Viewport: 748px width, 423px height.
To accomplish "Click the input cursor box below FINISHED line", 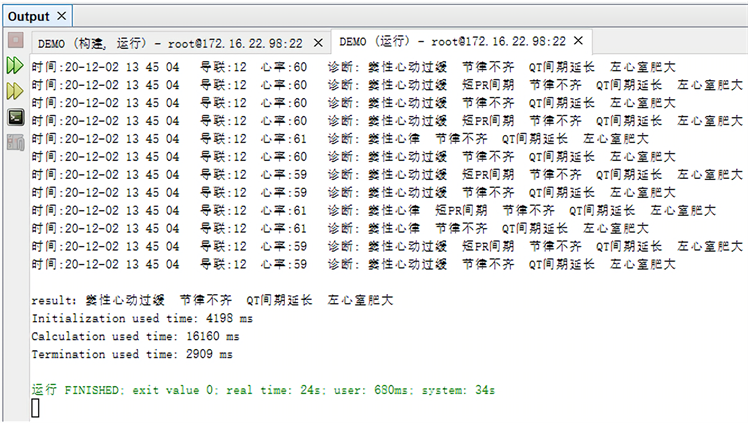I will tap(35, 408).
